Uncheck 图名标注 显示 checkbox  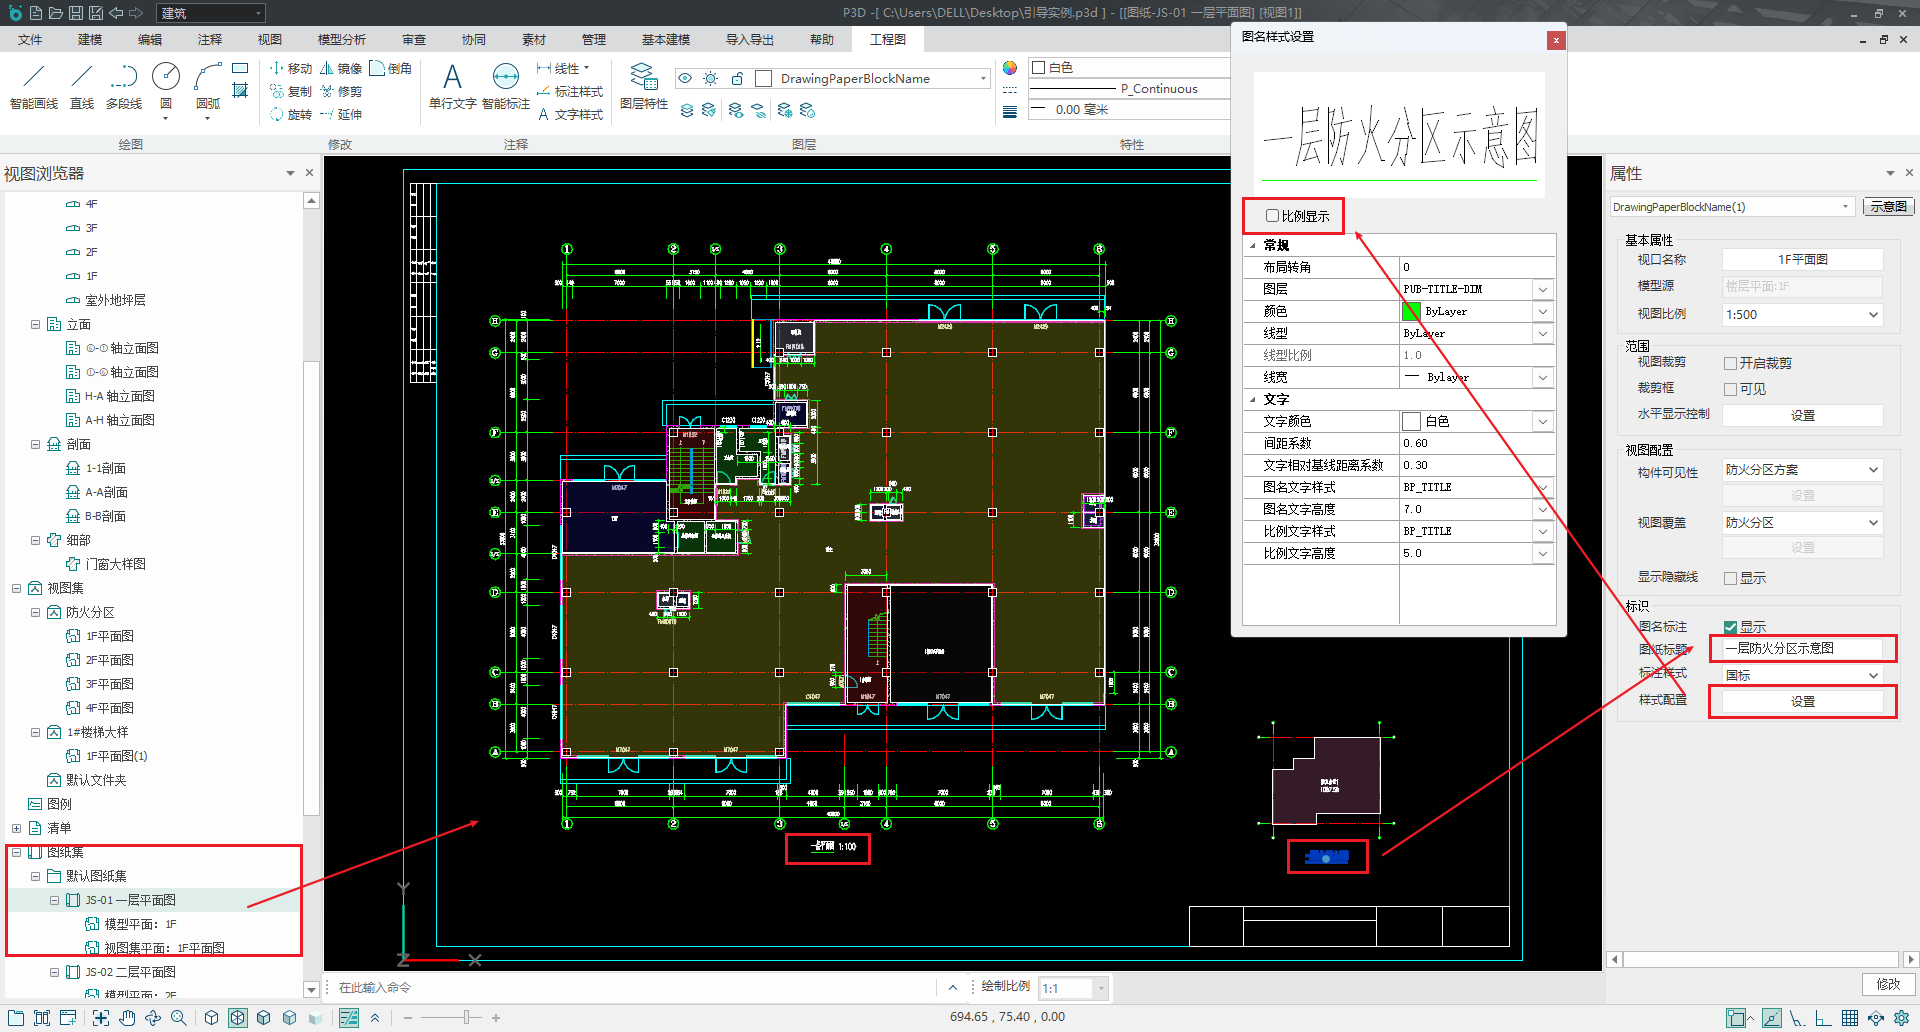click(1730, 627)
